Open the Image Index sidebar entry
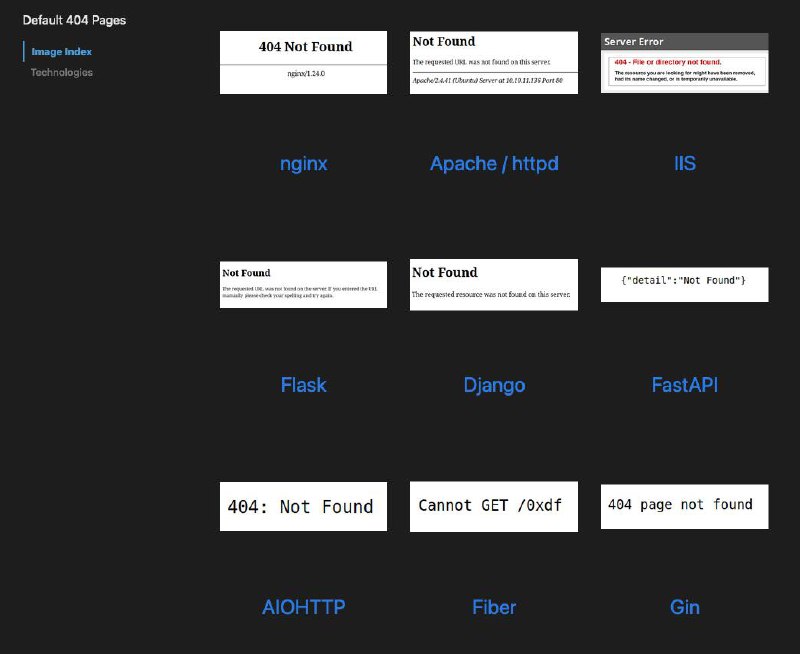The height and width of the screenshot is (654, 800). pos(61,52)
